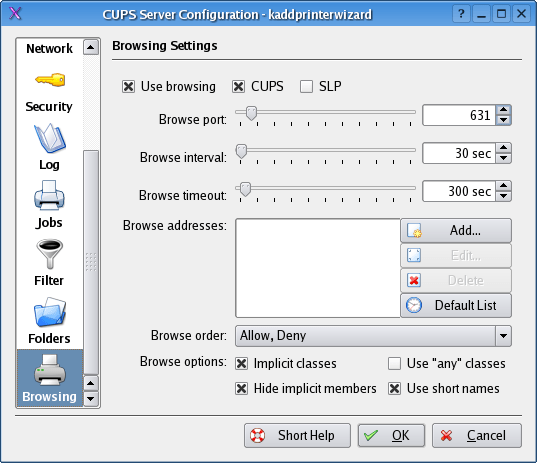The height and width of the screenshot is (463, 537).
Task: Toggle the Hide implicit members checkbox
Action: click(x=242, y=389)
